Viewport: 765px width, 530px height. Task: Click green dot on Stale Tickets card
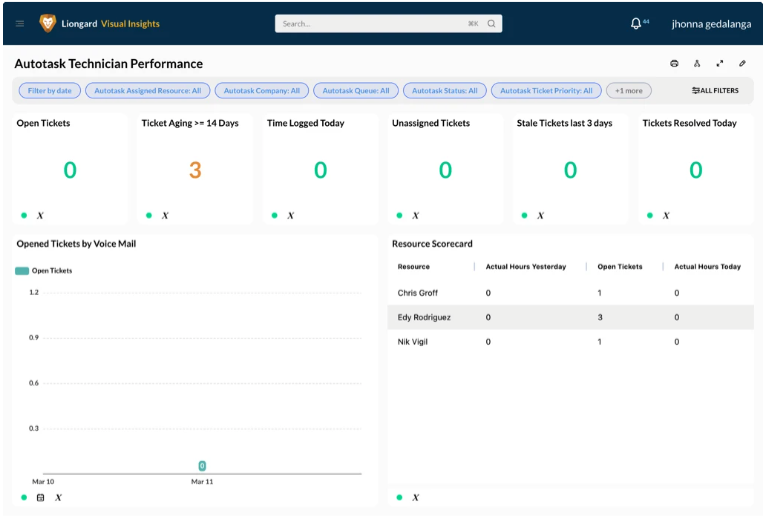click(x=524, y=215)
